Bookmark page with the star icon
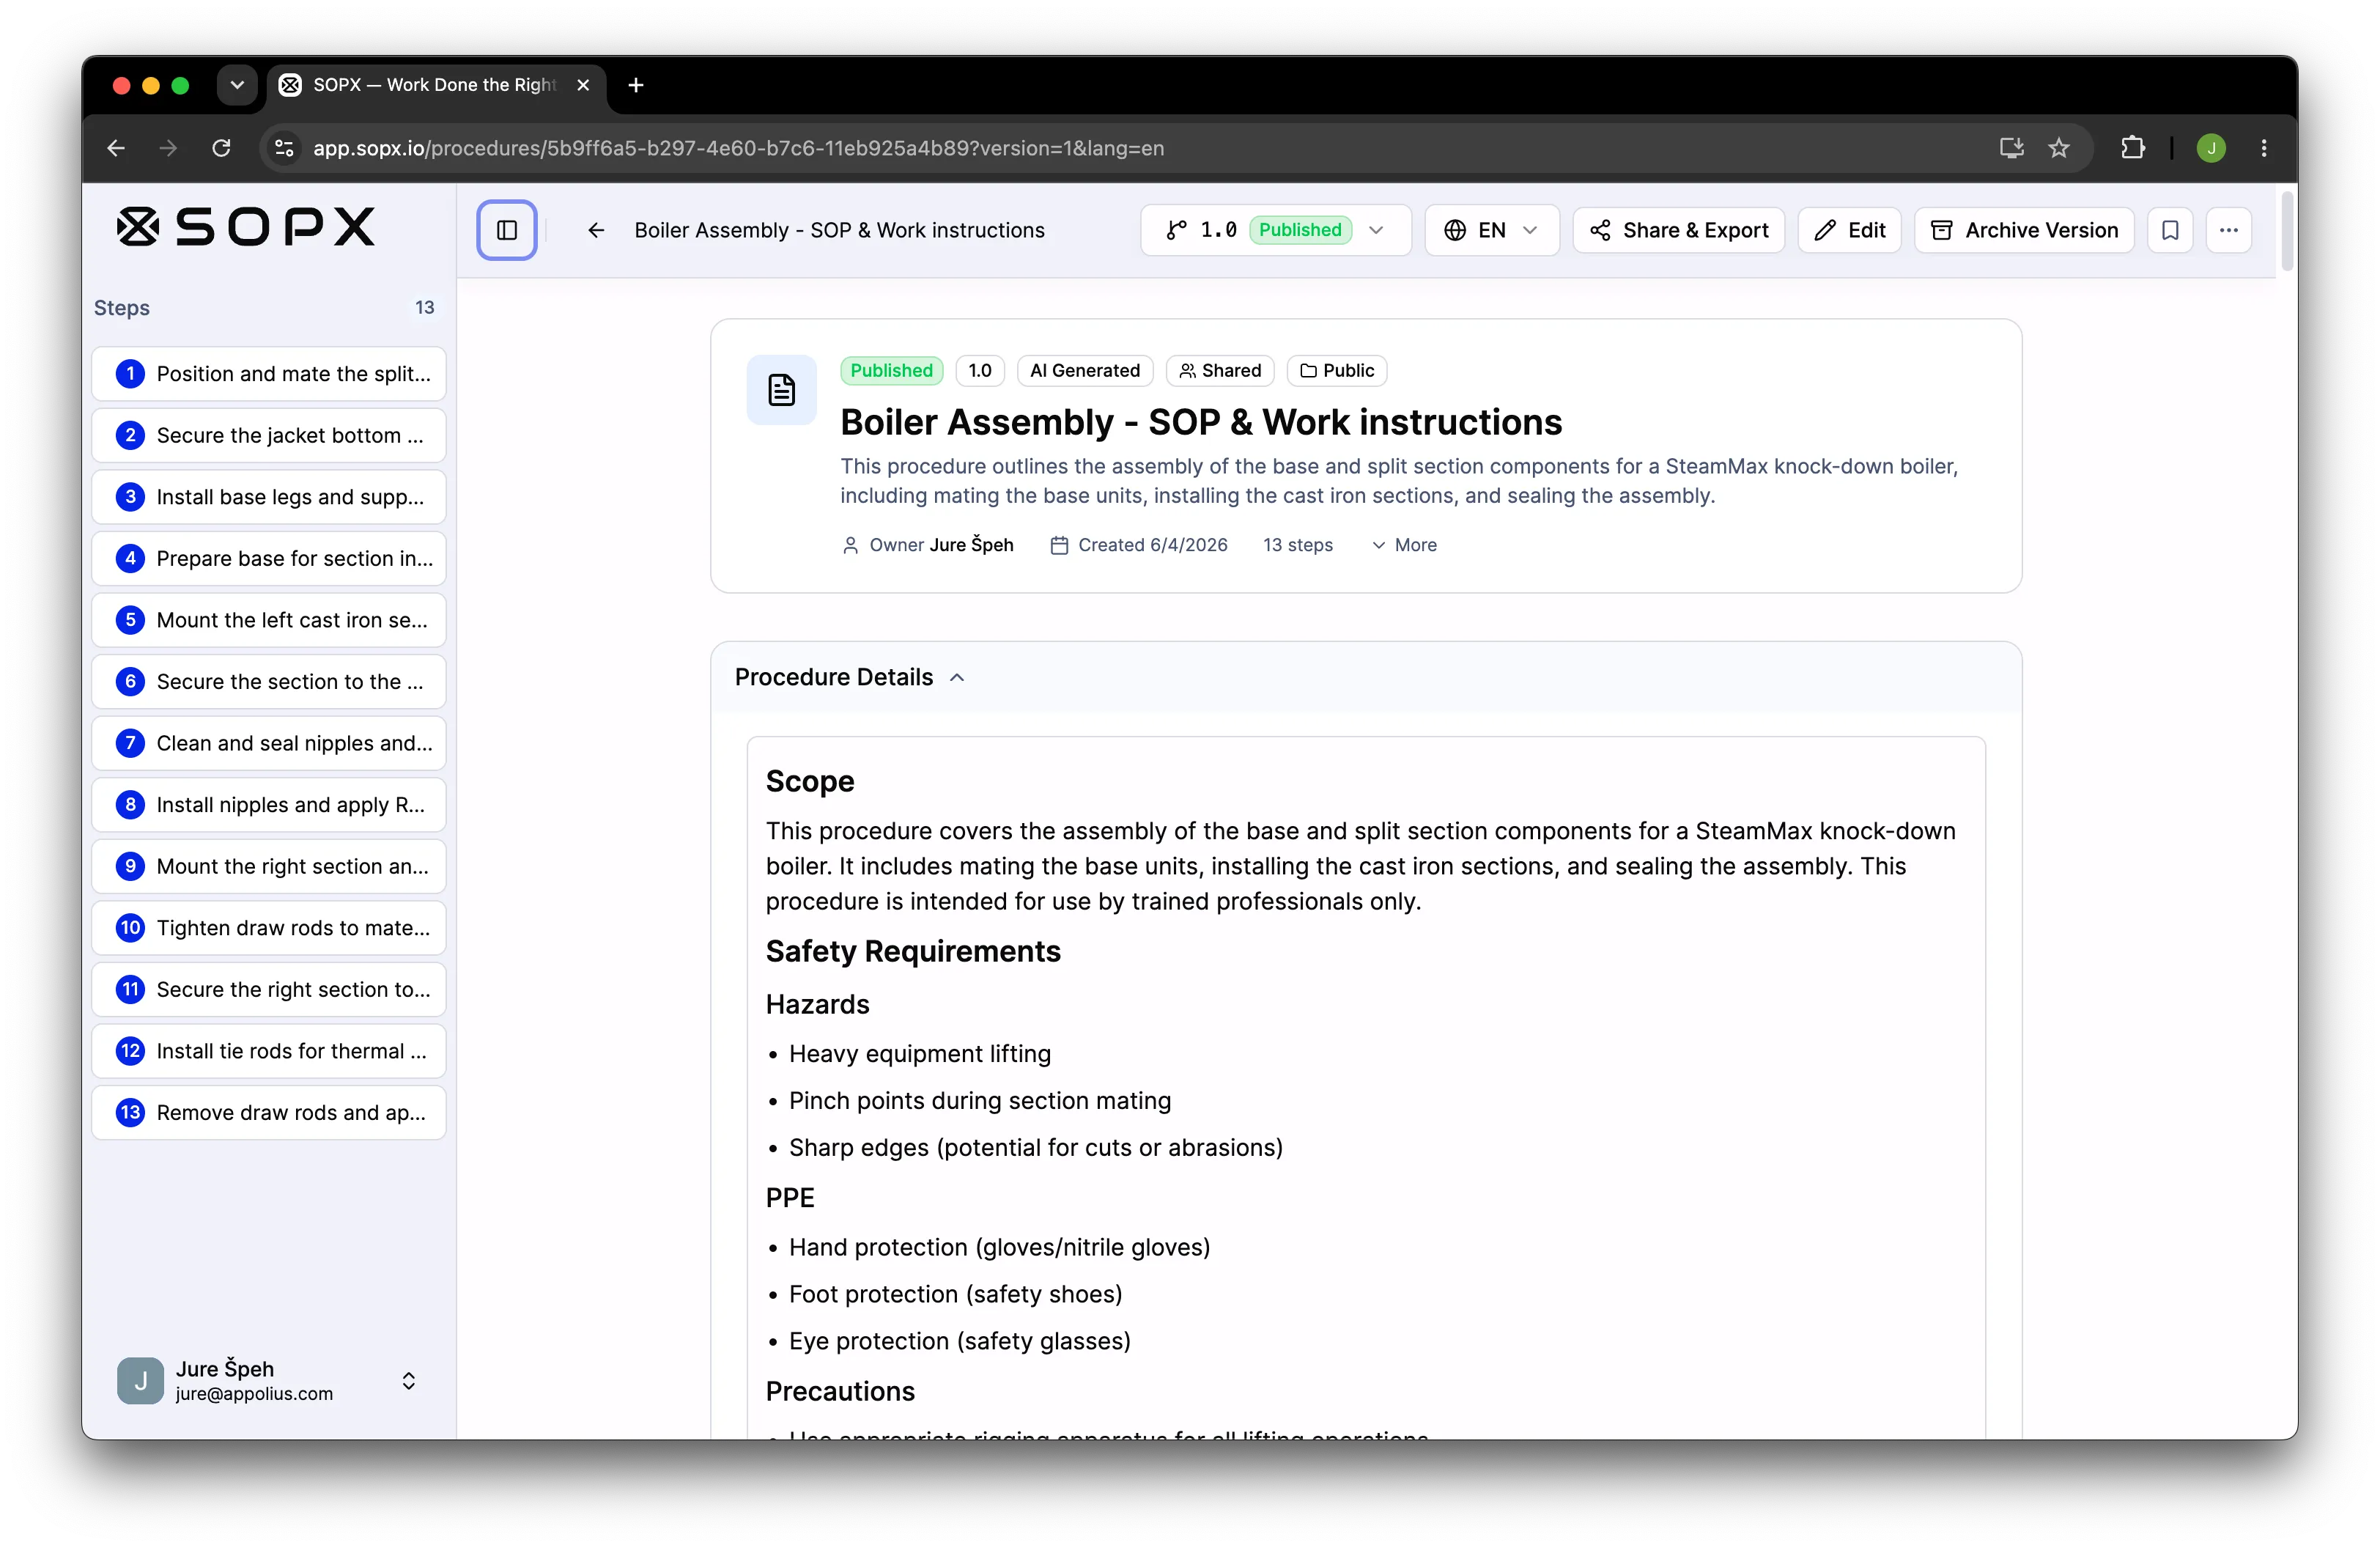The height and width of the screenshot is (1548, 2380). [2058, 148]
